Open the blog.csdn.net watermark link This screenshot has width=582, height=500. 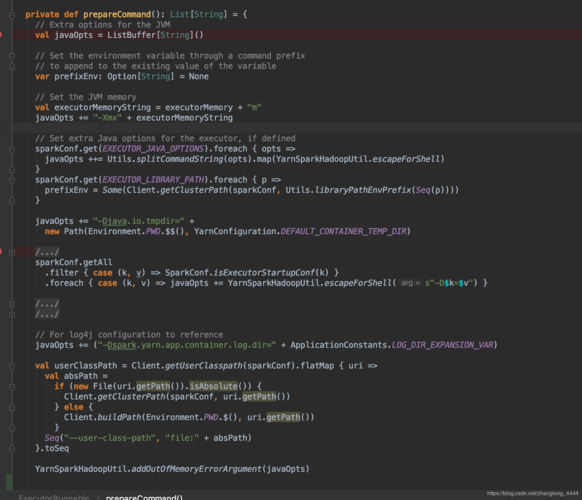532,493
